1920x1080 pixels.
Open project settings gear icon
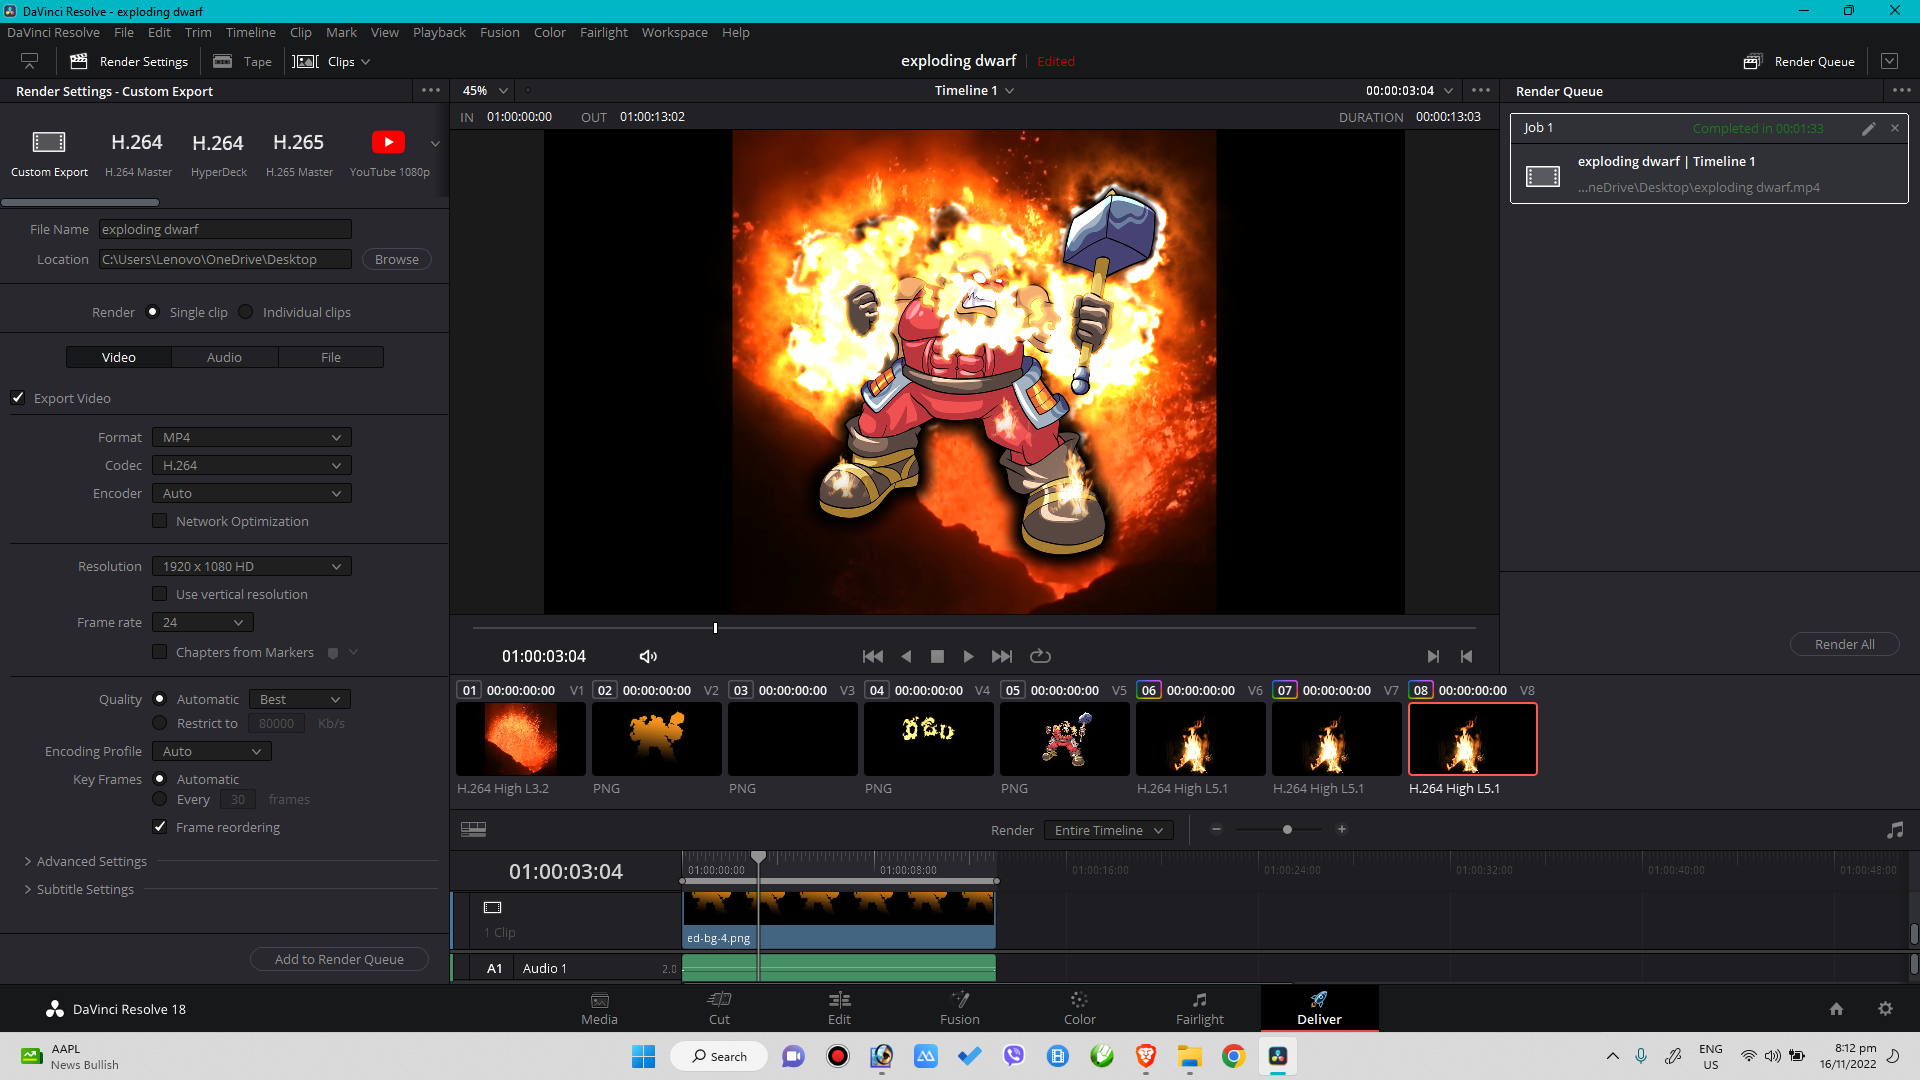pos(1885,1009)
